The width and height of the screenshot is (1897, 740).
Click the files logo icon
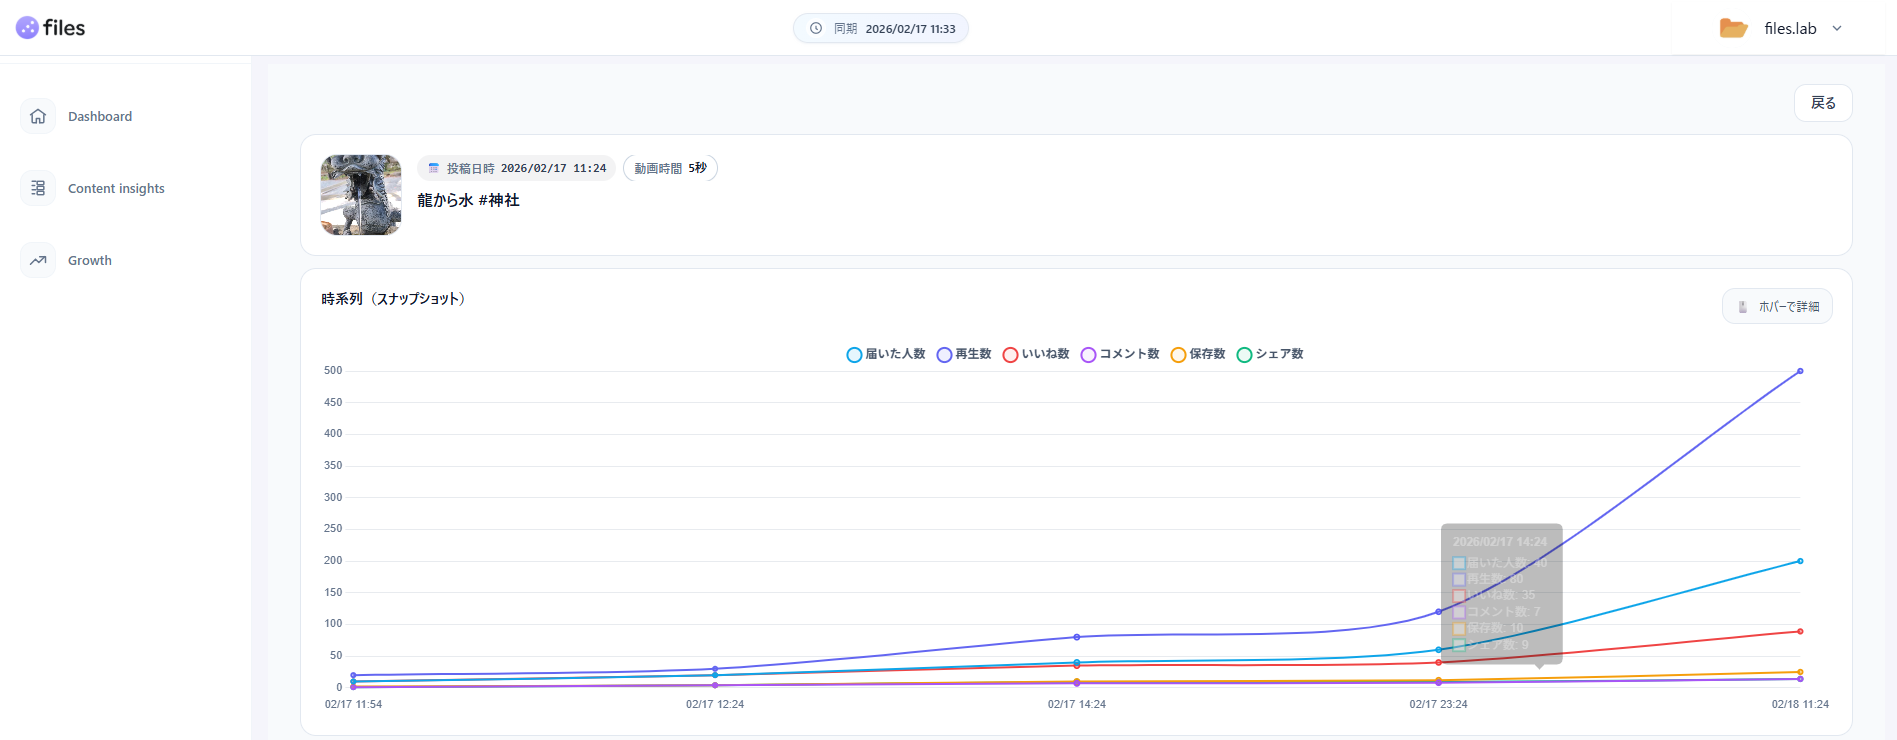[27, 28]
